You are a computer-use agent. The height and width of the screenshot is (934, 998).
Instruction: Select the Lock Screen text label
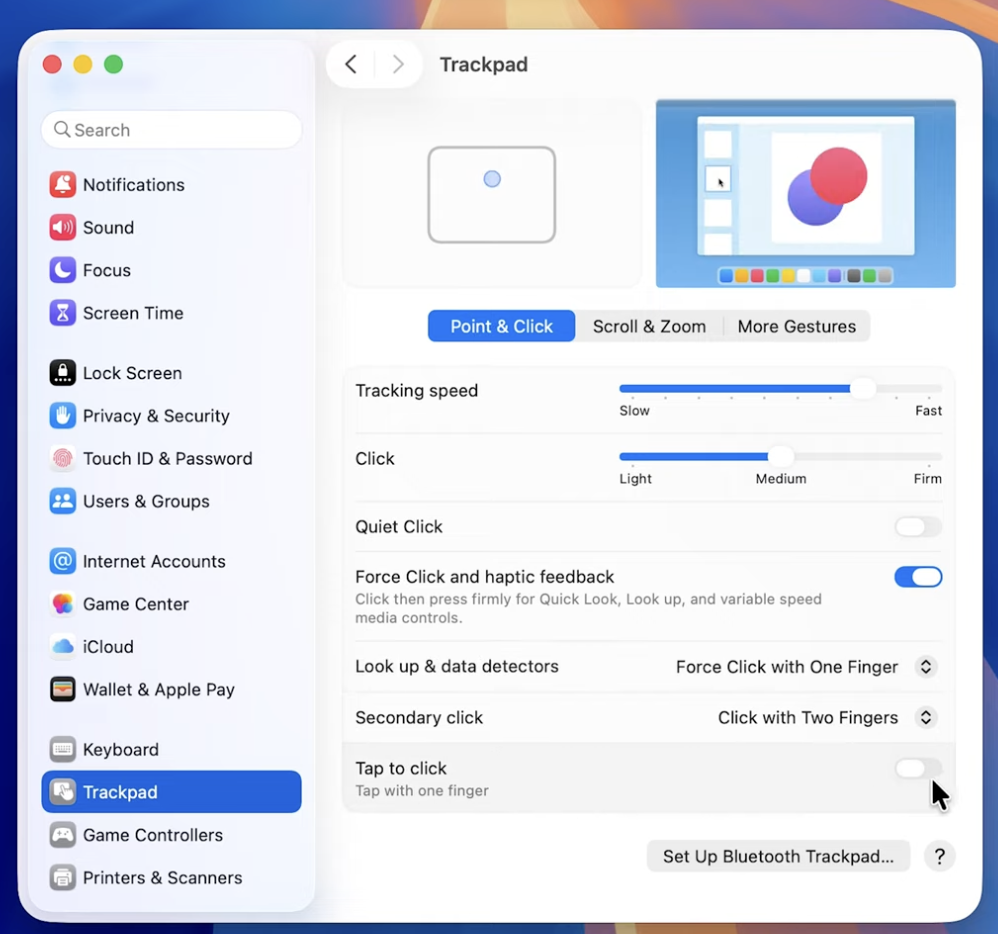(x=132, y=372)
